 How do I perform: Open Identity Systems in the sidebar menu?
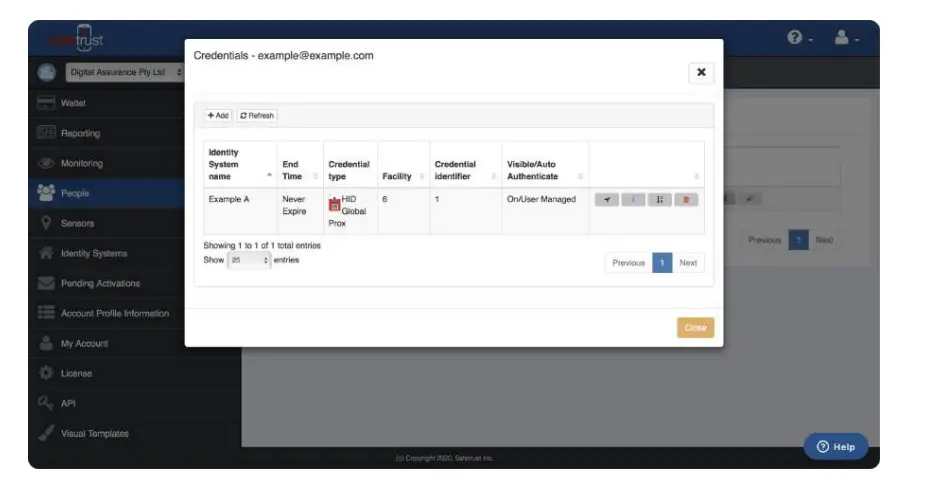click(94, 253)
